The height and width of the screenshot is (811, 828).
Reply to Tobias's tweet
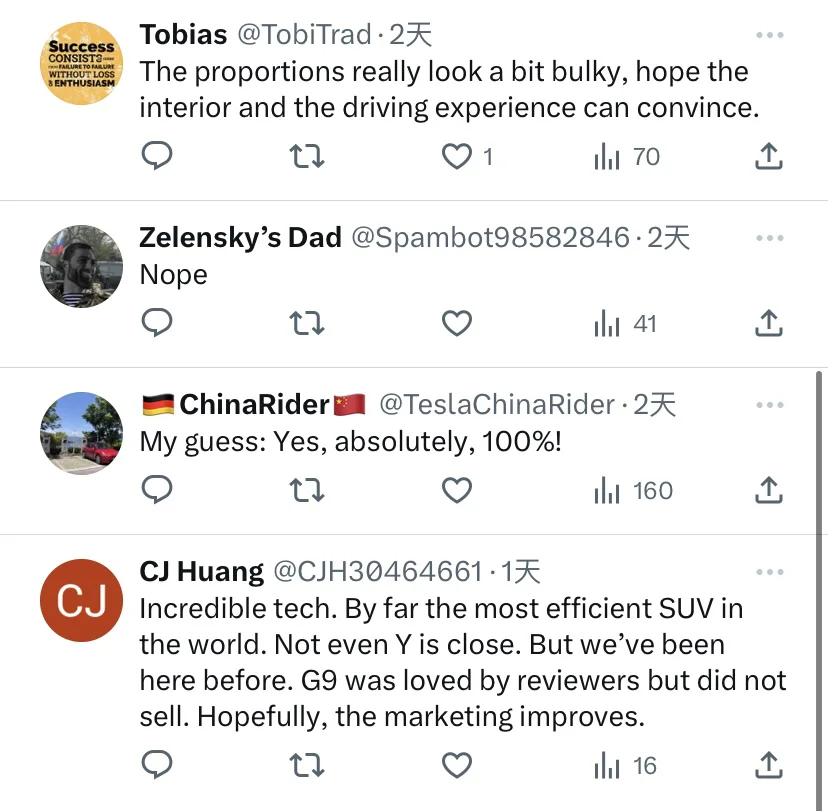(157, 157)
